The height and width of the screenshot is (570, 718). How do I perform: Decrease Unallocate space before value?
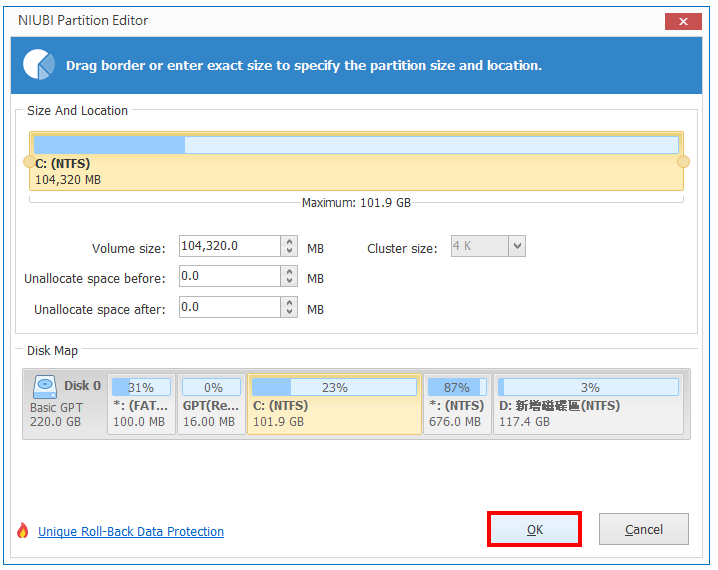[x=289, y=282]
